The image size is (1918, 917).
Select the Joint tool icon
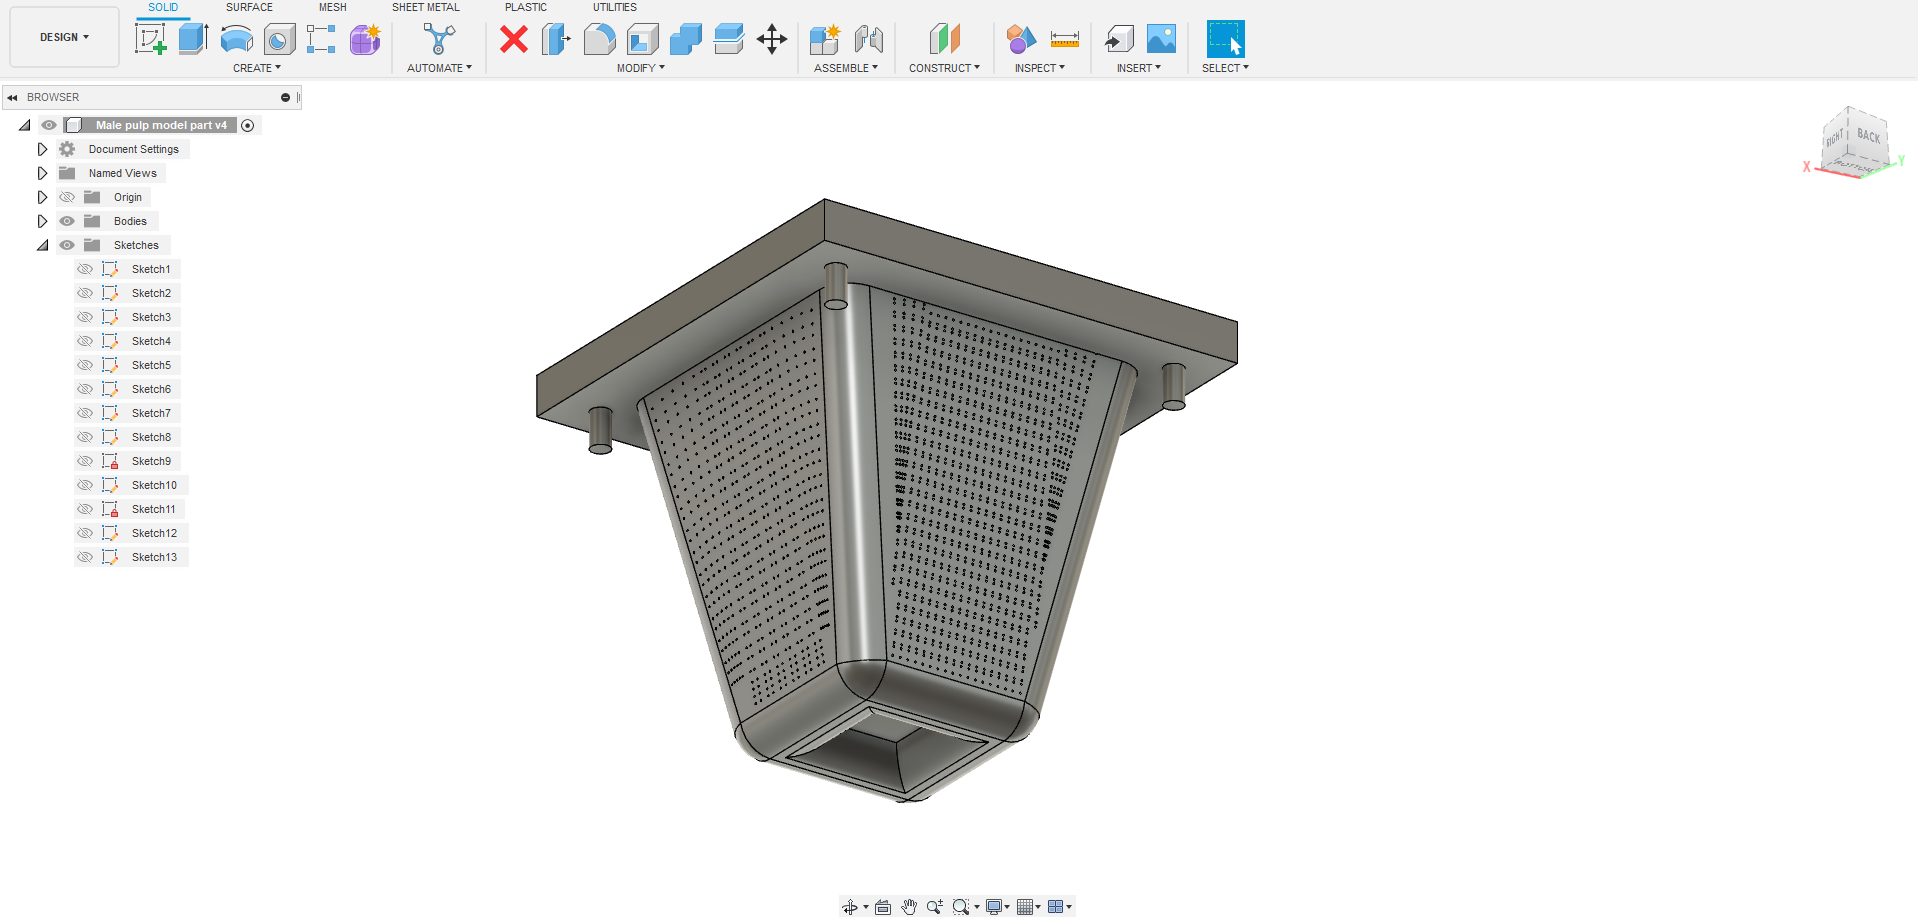869,39
